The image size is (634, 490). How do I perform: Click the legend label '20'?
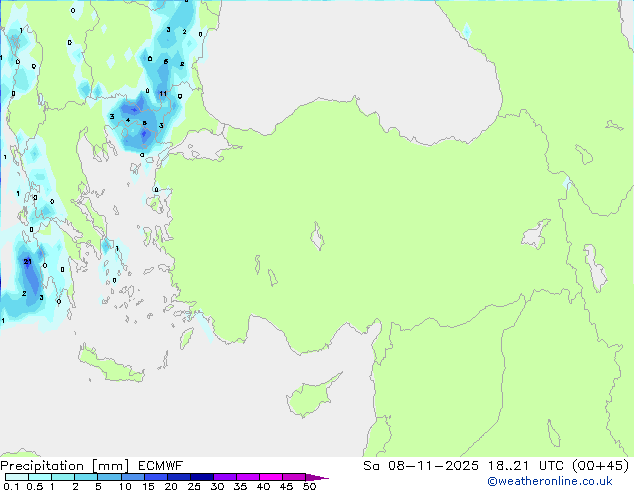click(x=171, y=486)
